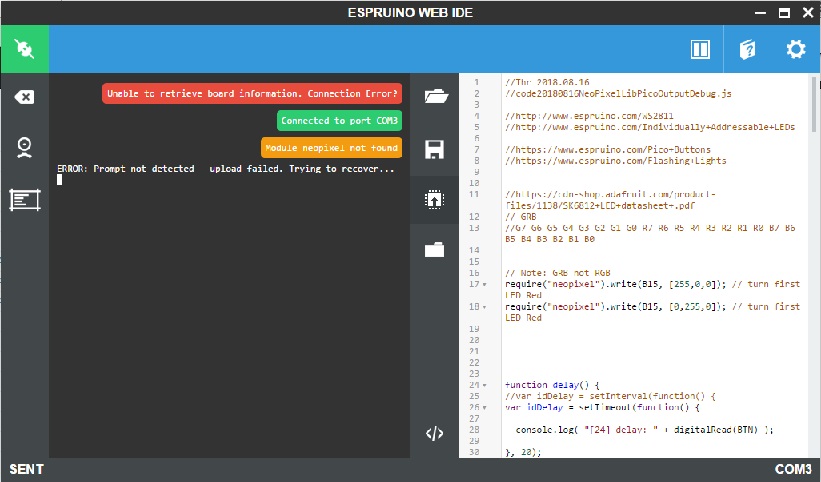Send code to Espruino with upload chip icon
This screenshot has width=821, height=482.
[x=435, y=199]
